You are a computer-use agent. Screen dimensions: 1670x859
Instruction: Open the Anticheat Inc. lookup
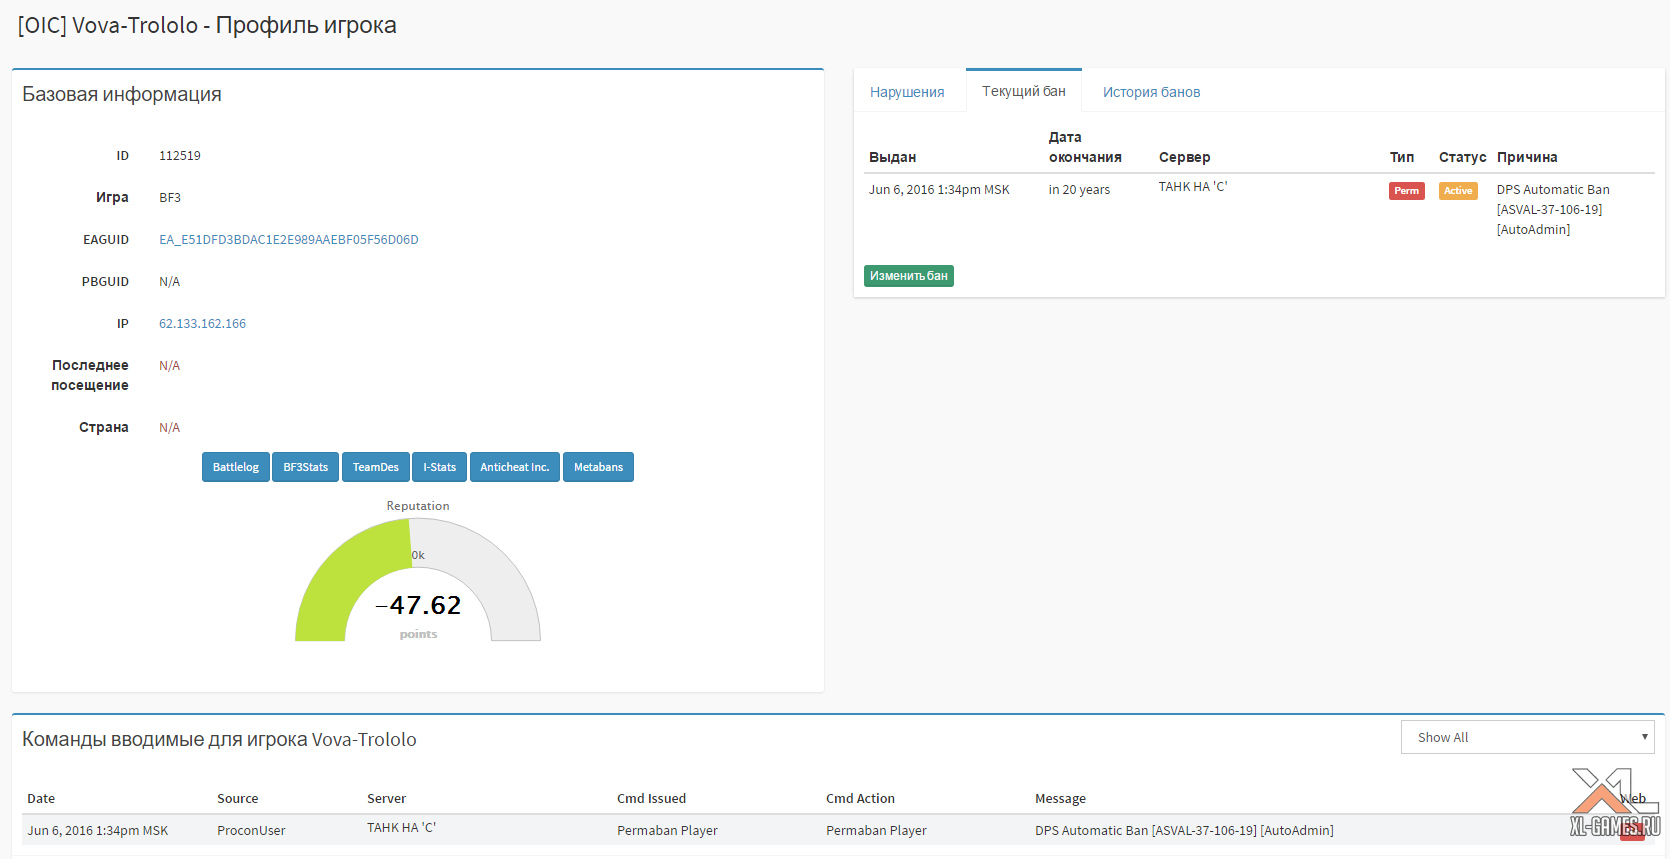[x=514, y=467]
